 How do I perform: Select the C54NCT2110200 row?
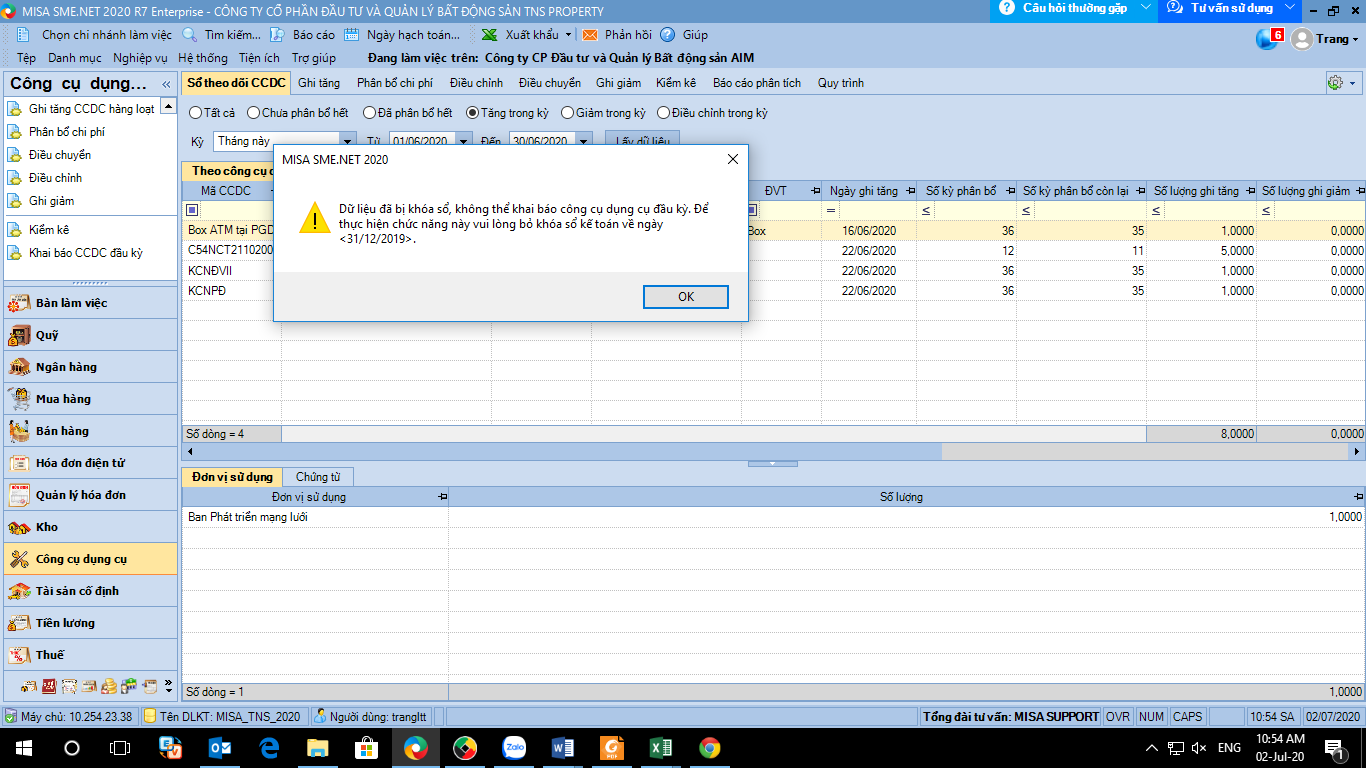[773, 251]
